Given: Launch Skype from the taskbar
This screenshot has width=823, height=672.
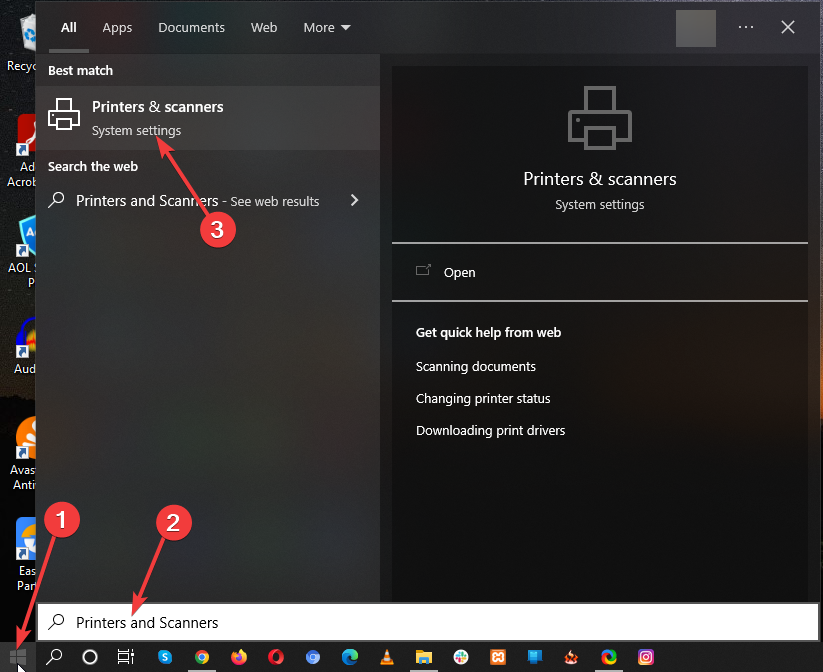Looking at the screenshot, I should pyautogui.click(x=165, y=657).
